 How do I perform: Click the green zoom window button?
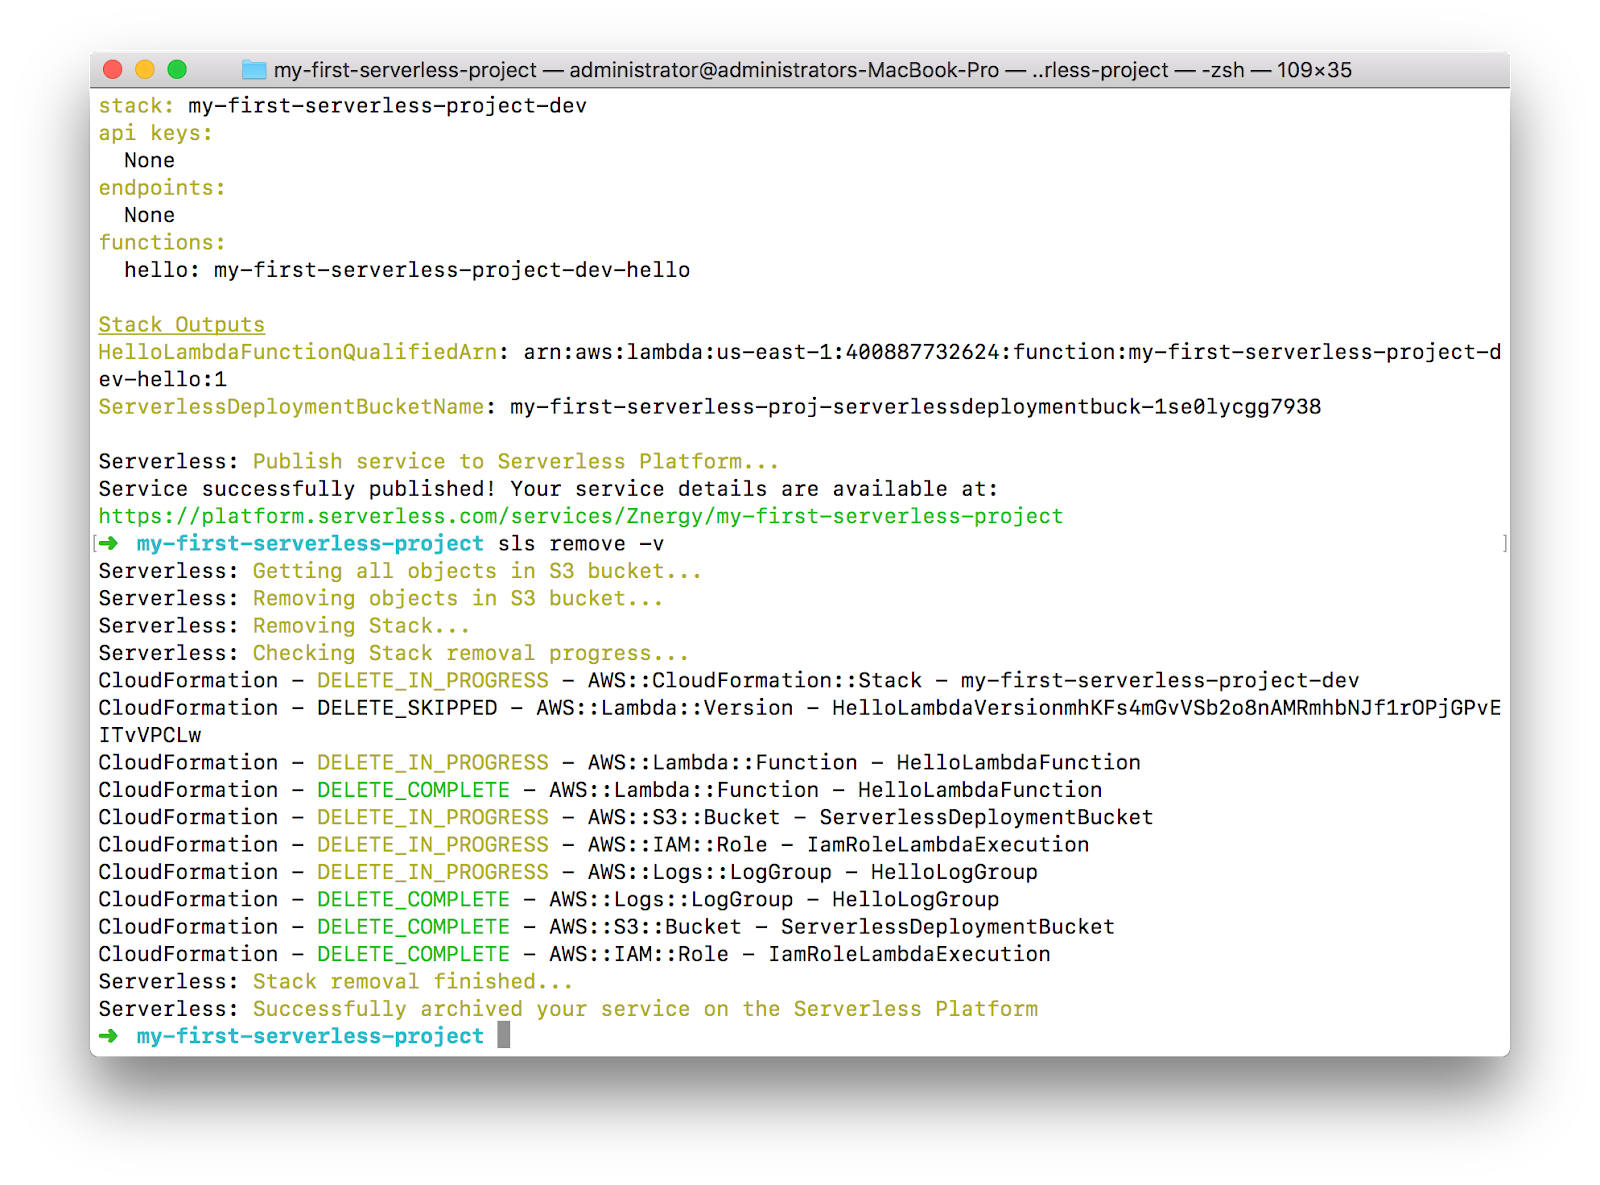[x=179, y=69]
